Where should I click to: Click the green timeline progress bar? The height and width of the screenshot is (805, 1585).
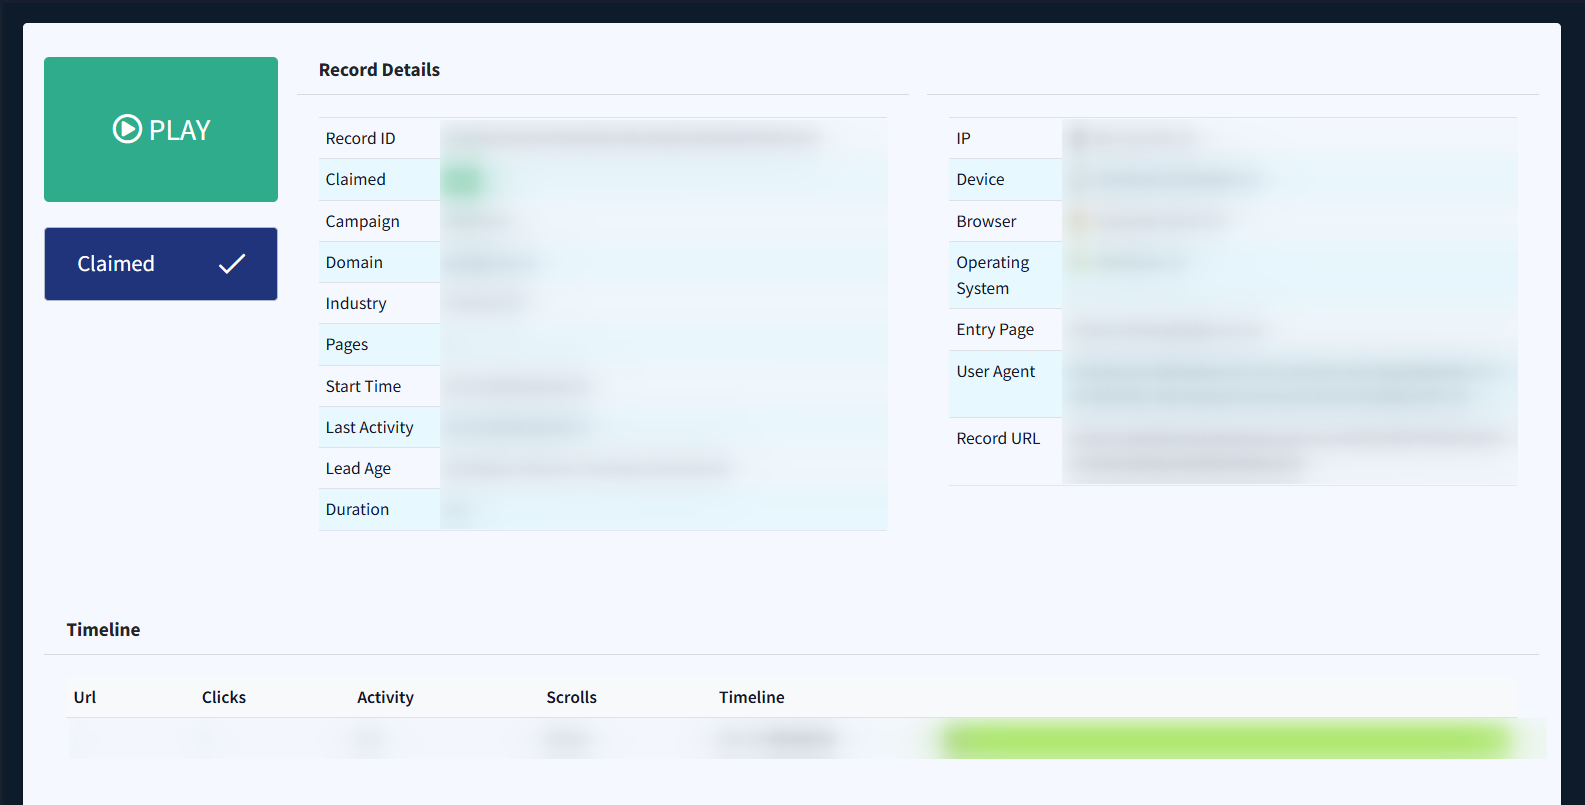(x=1226, y=740)
